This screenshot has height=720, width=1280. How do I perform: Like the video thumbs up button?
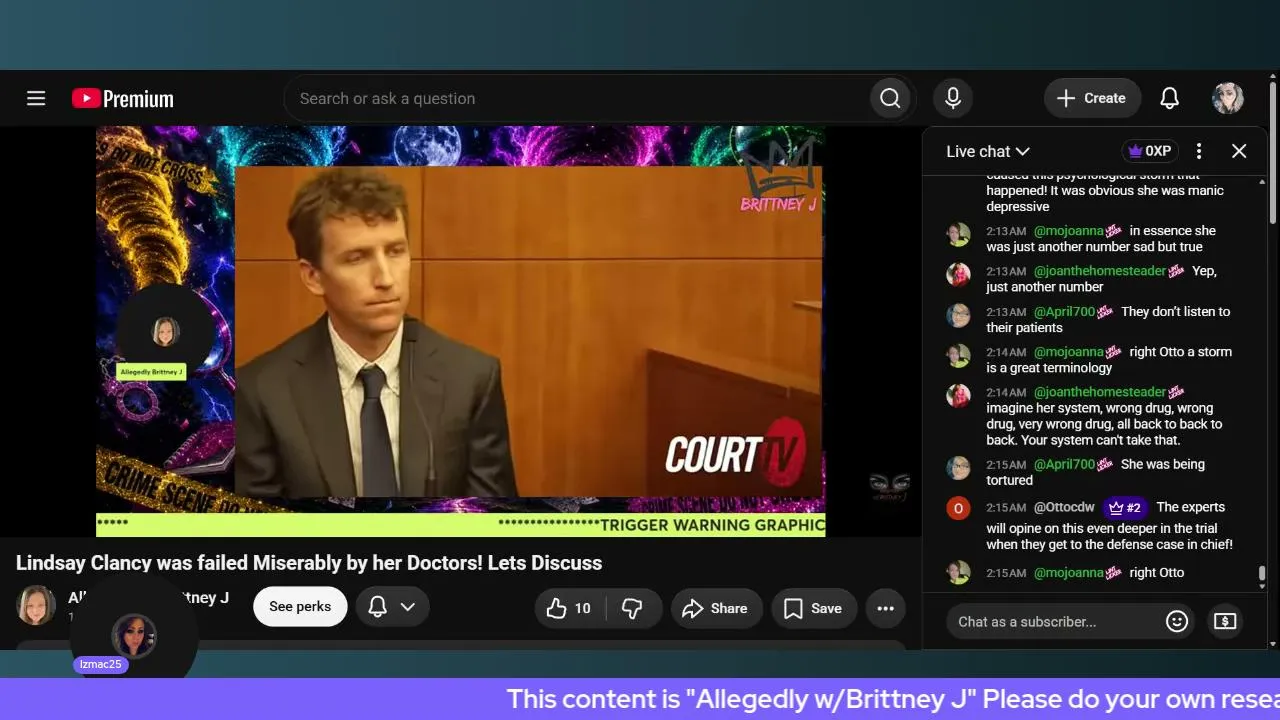(568, 608)
